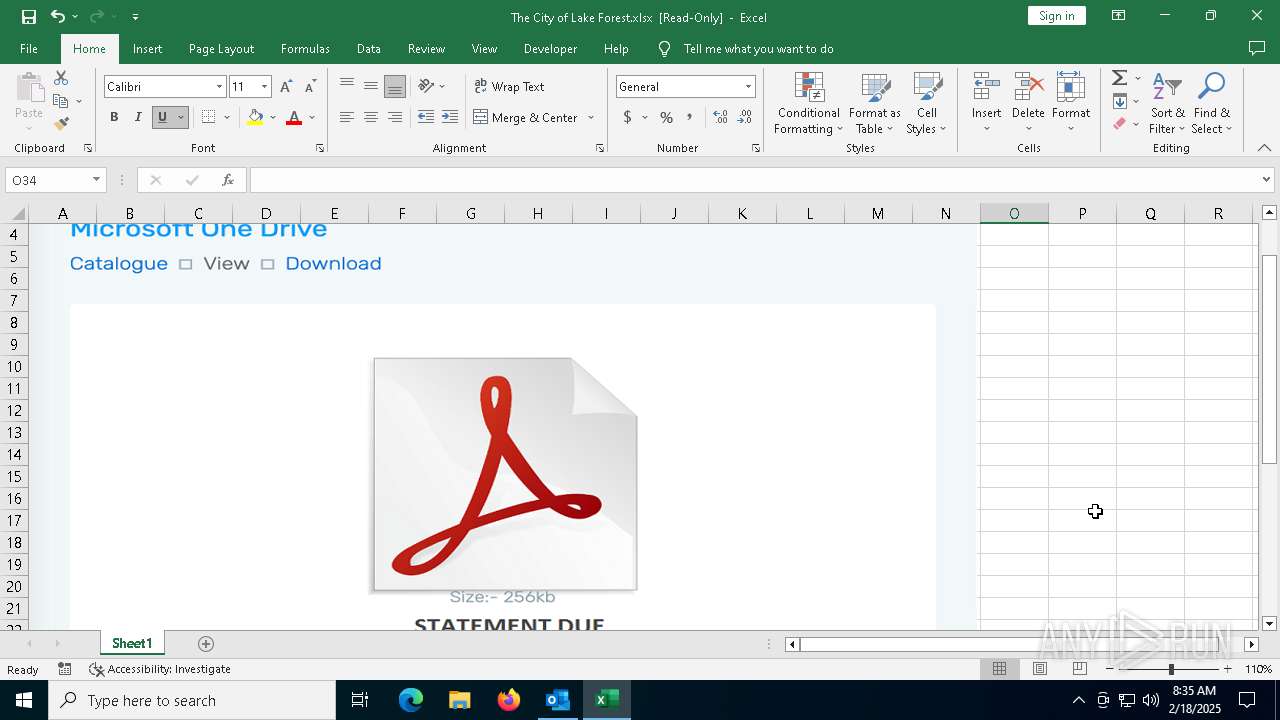1280x720 pixels.
Task: Copy selection using the Copy icon
Action: 61,101
